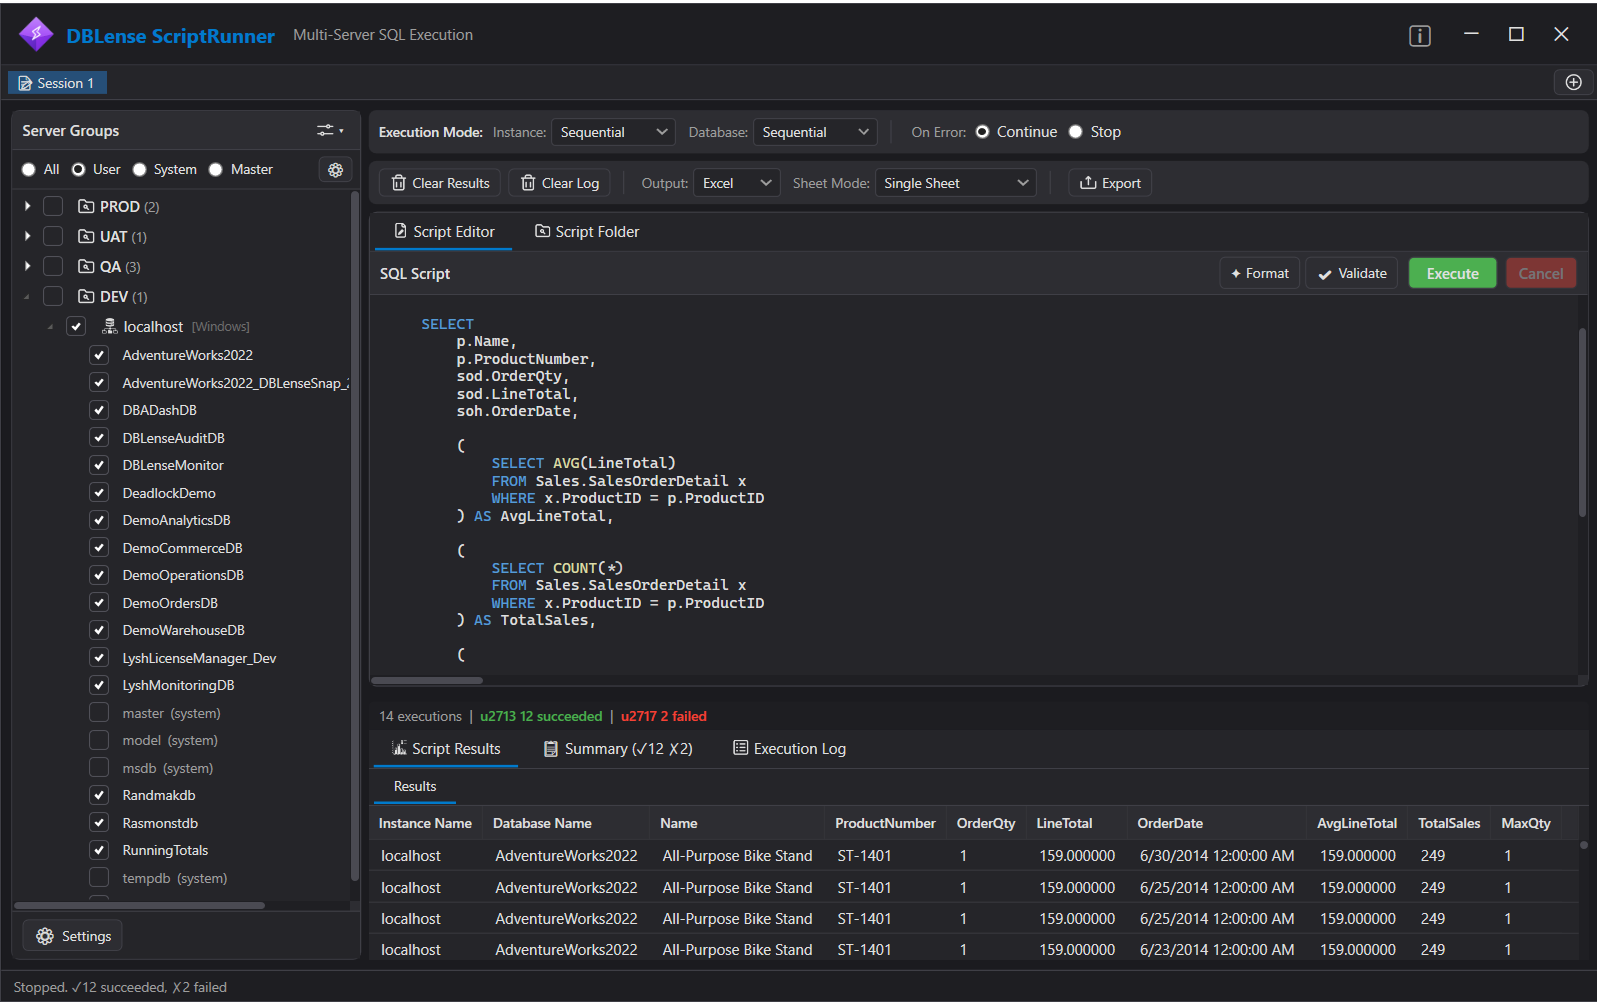This screenshot has height=1002, width=1597.
Task: Uncheck the RunningTotals database checkbox
Action: [99, 850]
